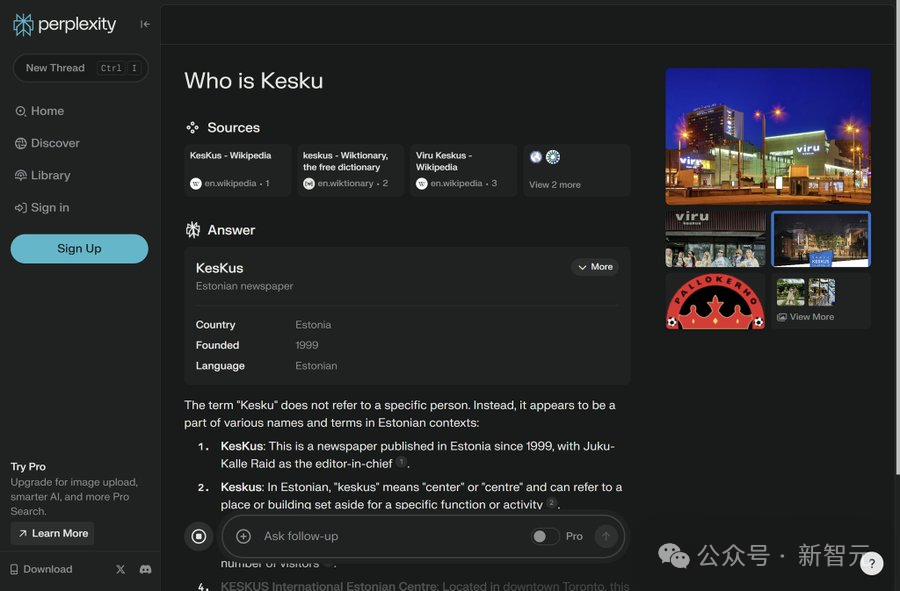Click the Learn More button
This screenshot has width=900, height=591.
(52, 533)
